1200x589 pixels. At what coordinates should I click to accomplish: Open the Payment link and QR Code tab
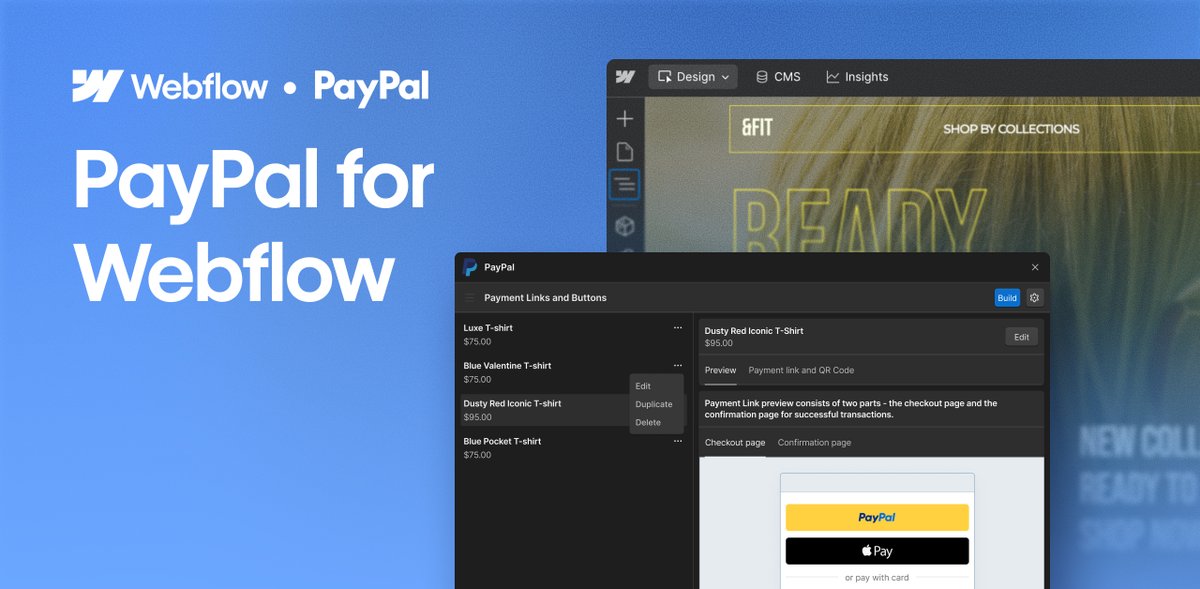coord(801,370)
